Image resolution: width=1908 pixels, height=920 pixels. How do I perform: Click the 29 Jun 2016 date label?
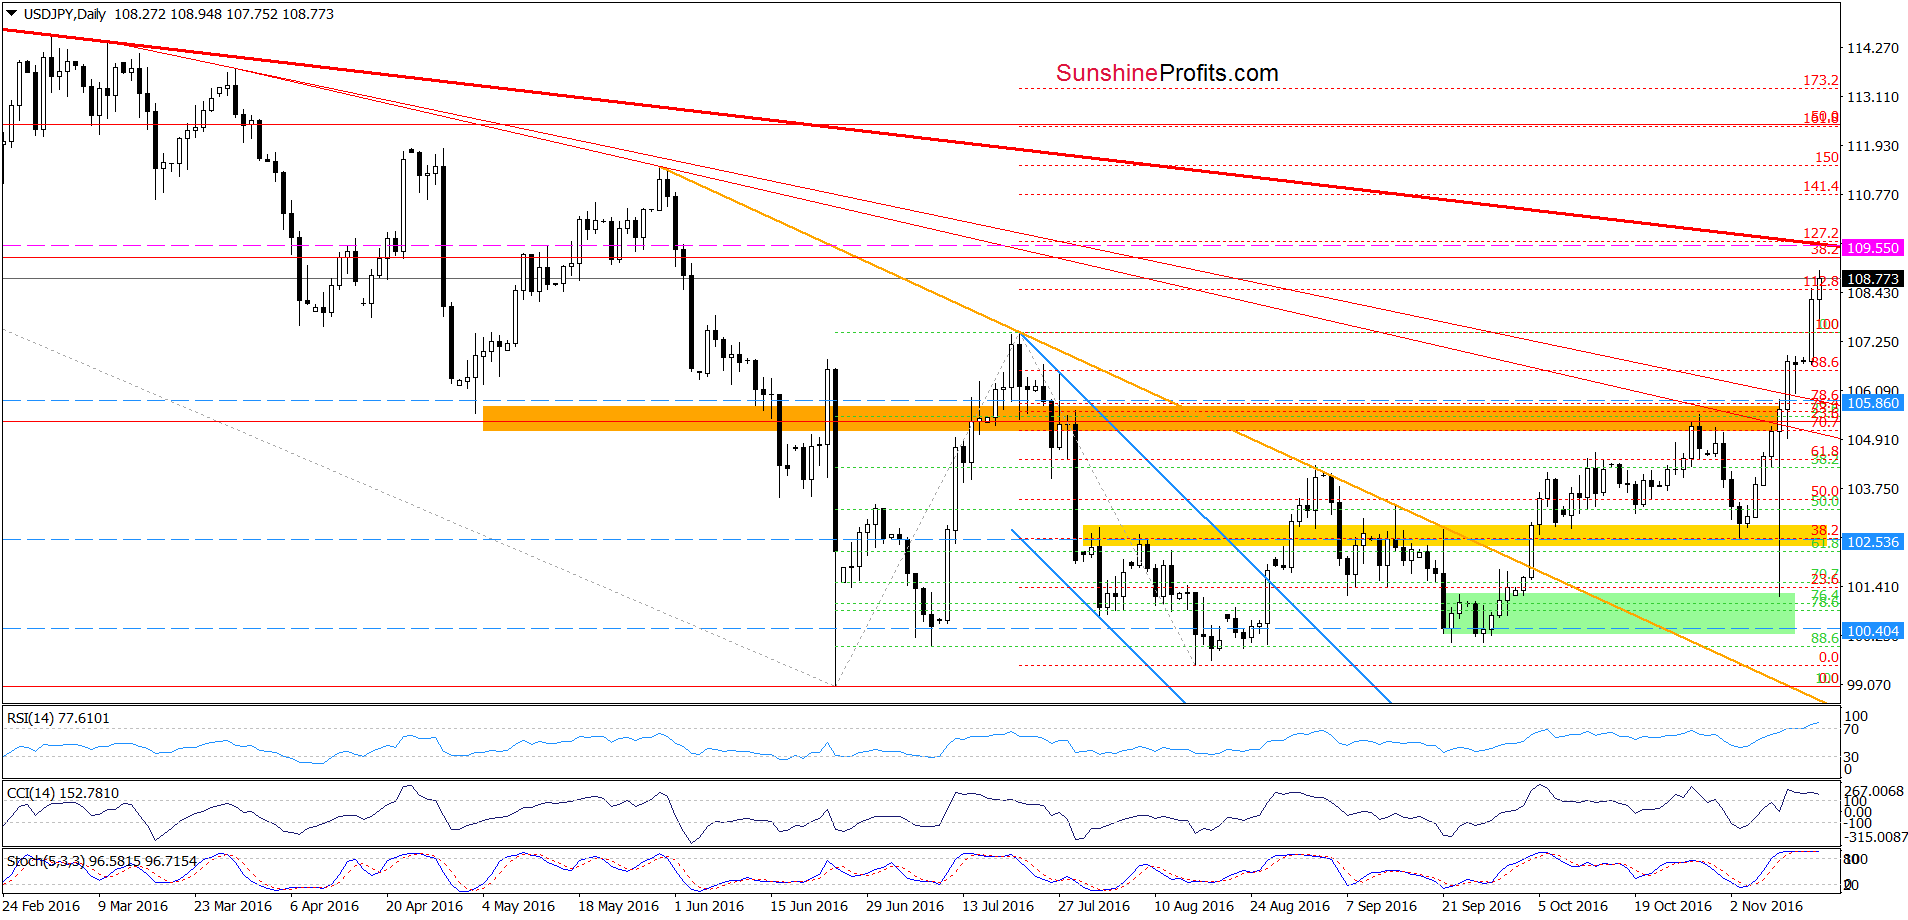(x=905, y=906)
